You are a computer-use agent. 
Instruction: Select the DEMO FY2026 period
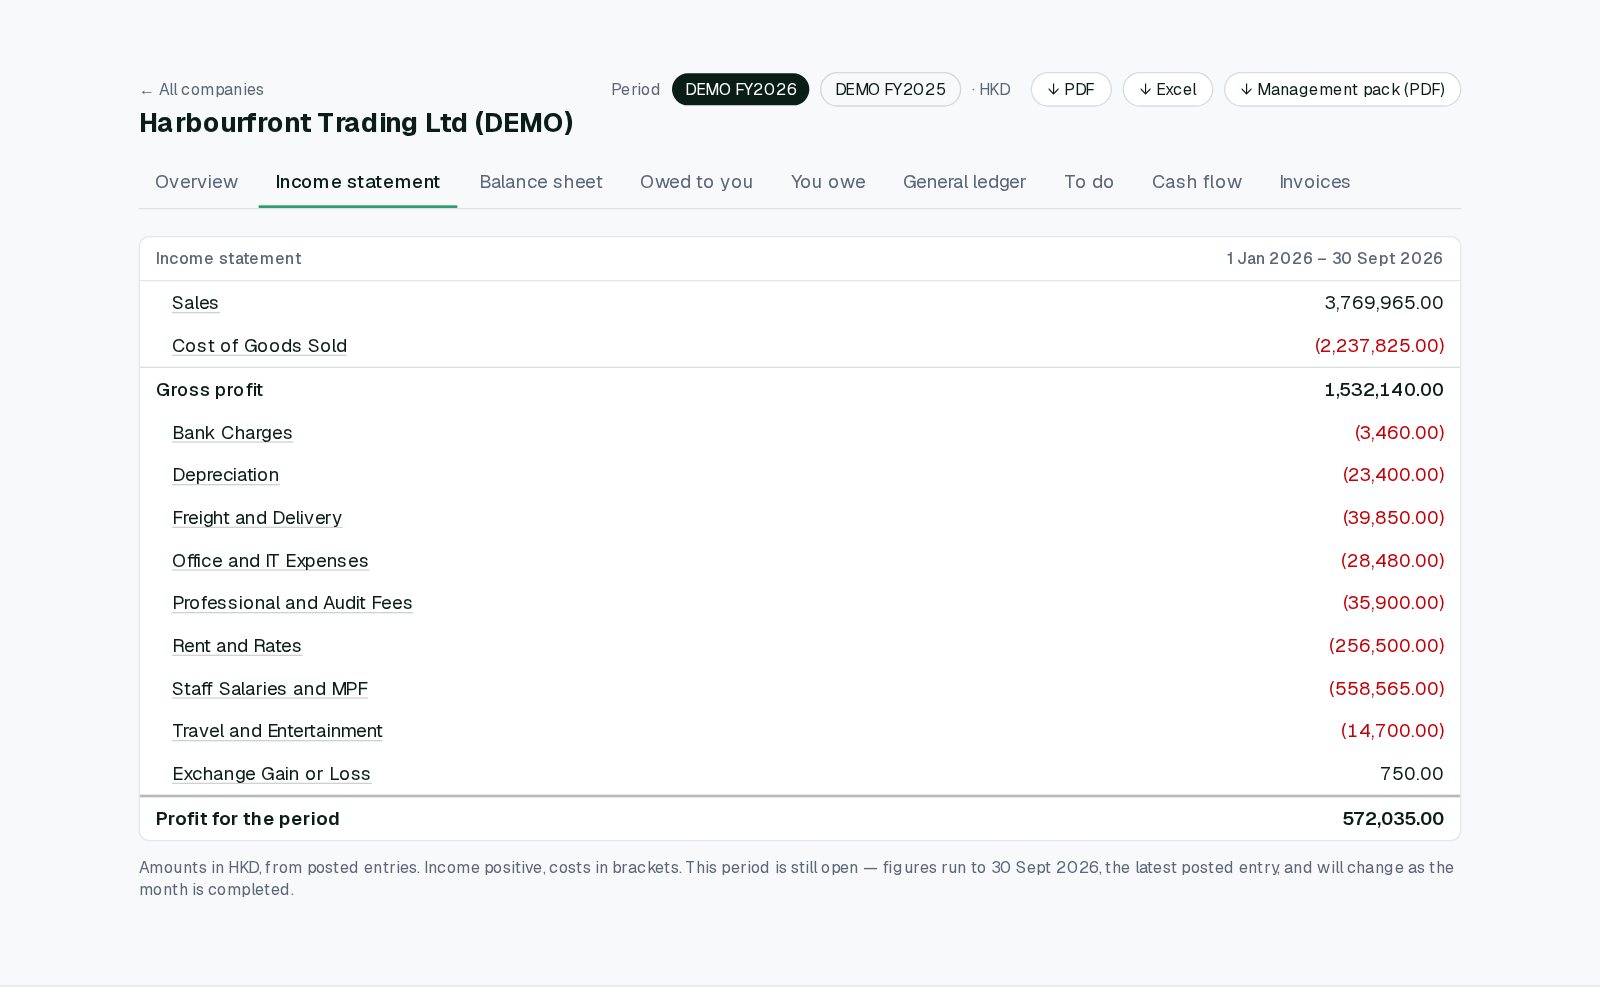741,90
